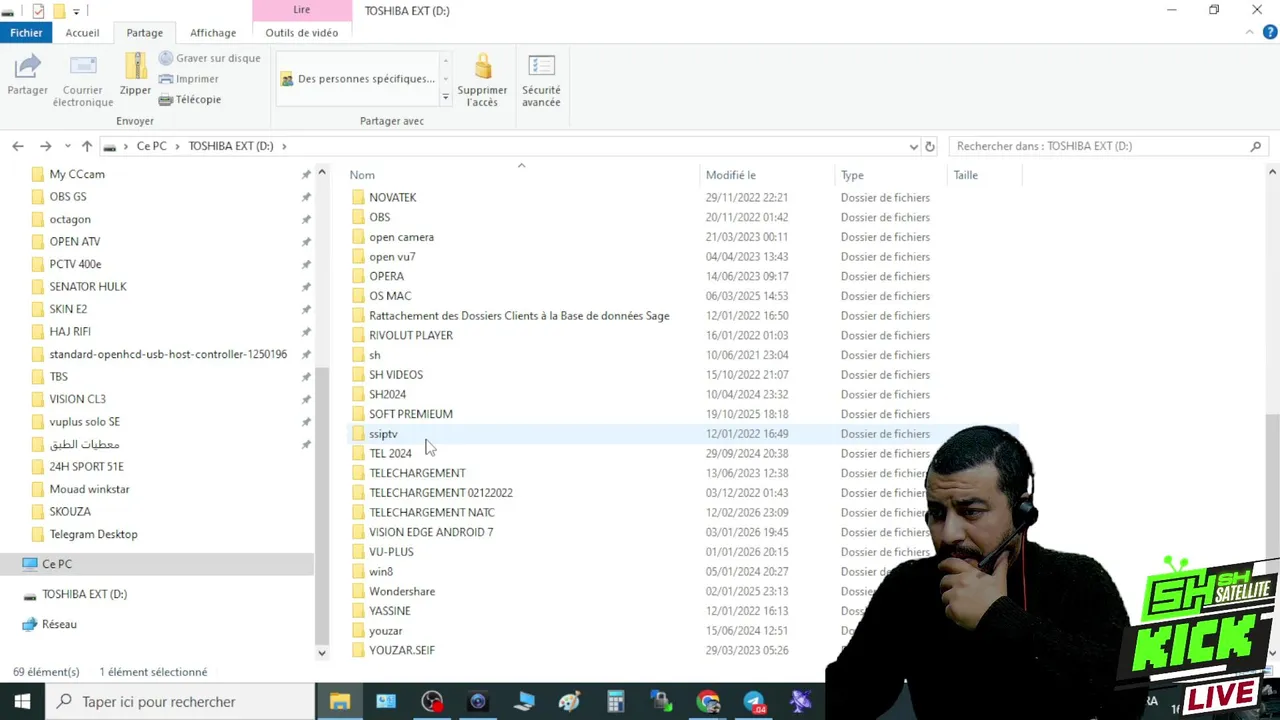Expand the Partager avec gallery list
This screenshot has width=1280, height=720.
[445, 97]
